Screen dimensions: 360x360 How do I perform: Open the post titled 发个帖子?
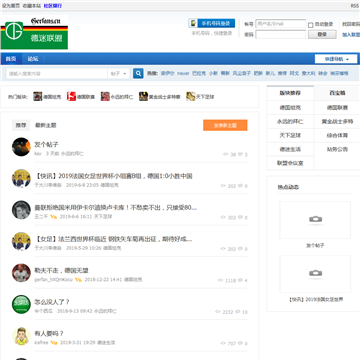46,144
